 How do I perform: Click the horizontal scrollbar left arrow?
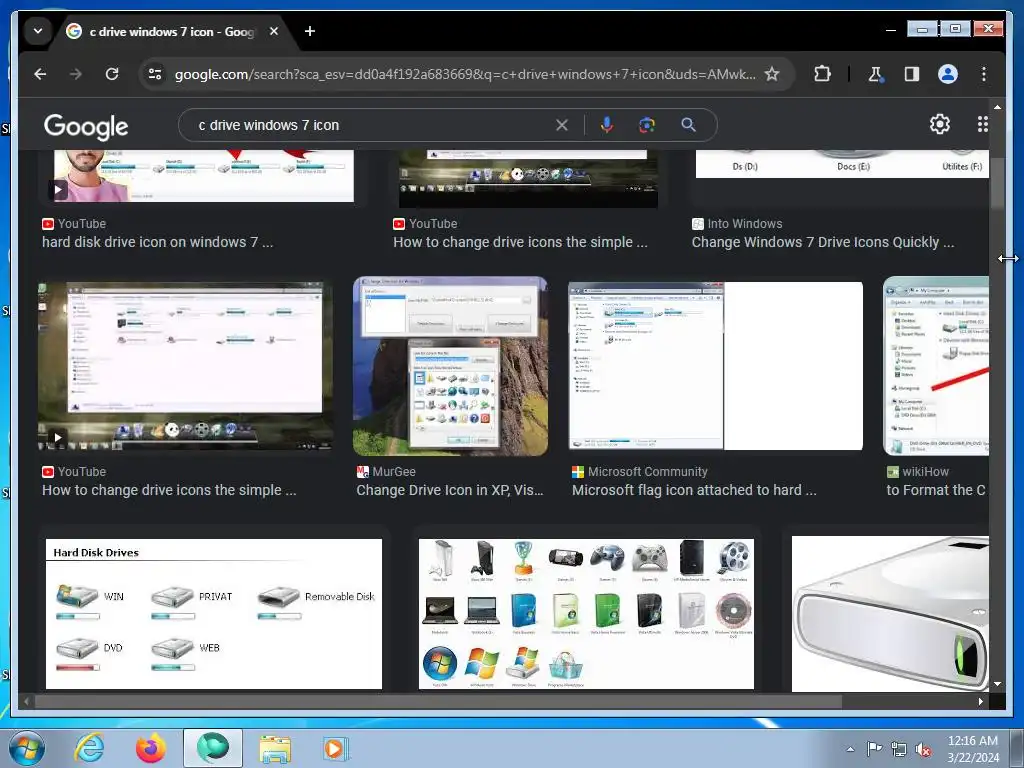click(x=26, y=701)
